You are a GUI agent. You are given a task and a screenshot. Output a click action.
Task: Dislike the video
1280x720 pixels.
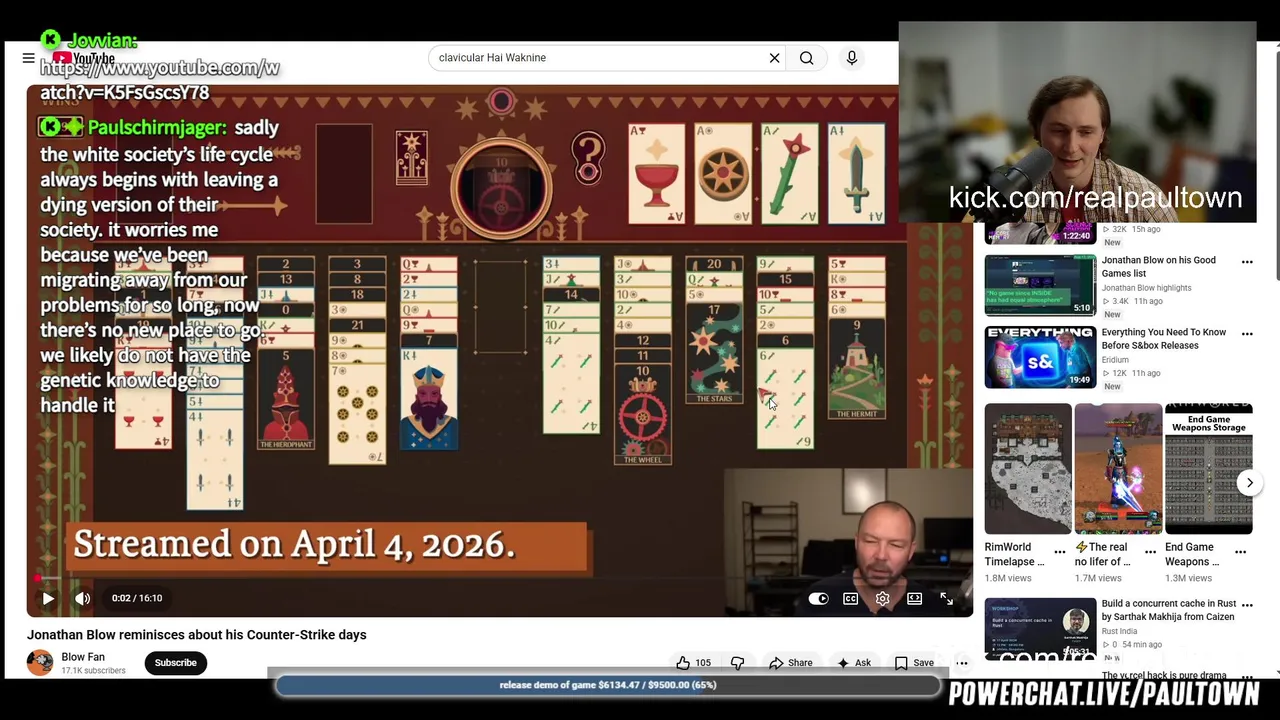(x=738, y=662)
